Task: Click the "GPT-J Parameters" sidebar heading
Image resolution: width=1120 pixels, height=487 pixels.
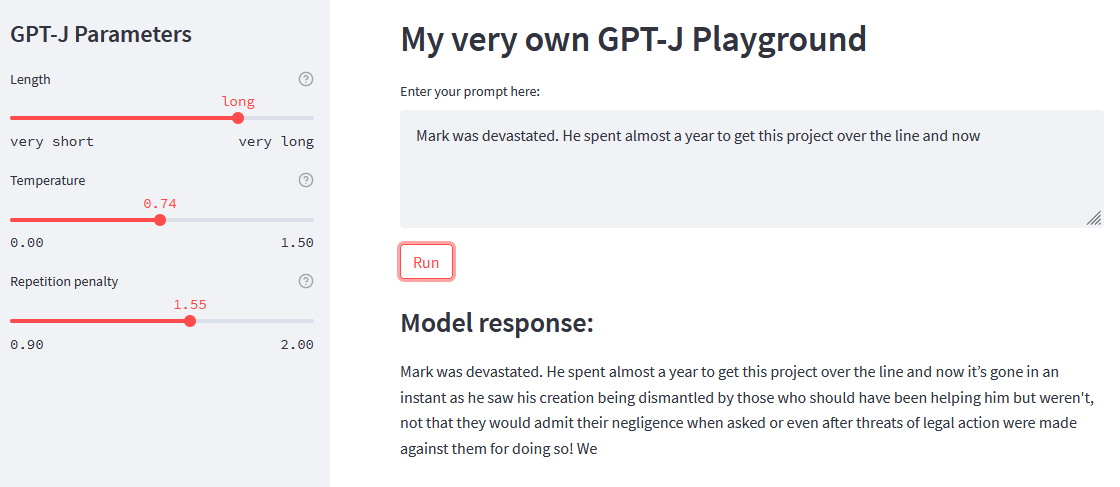Action: (x=101, y=34)
